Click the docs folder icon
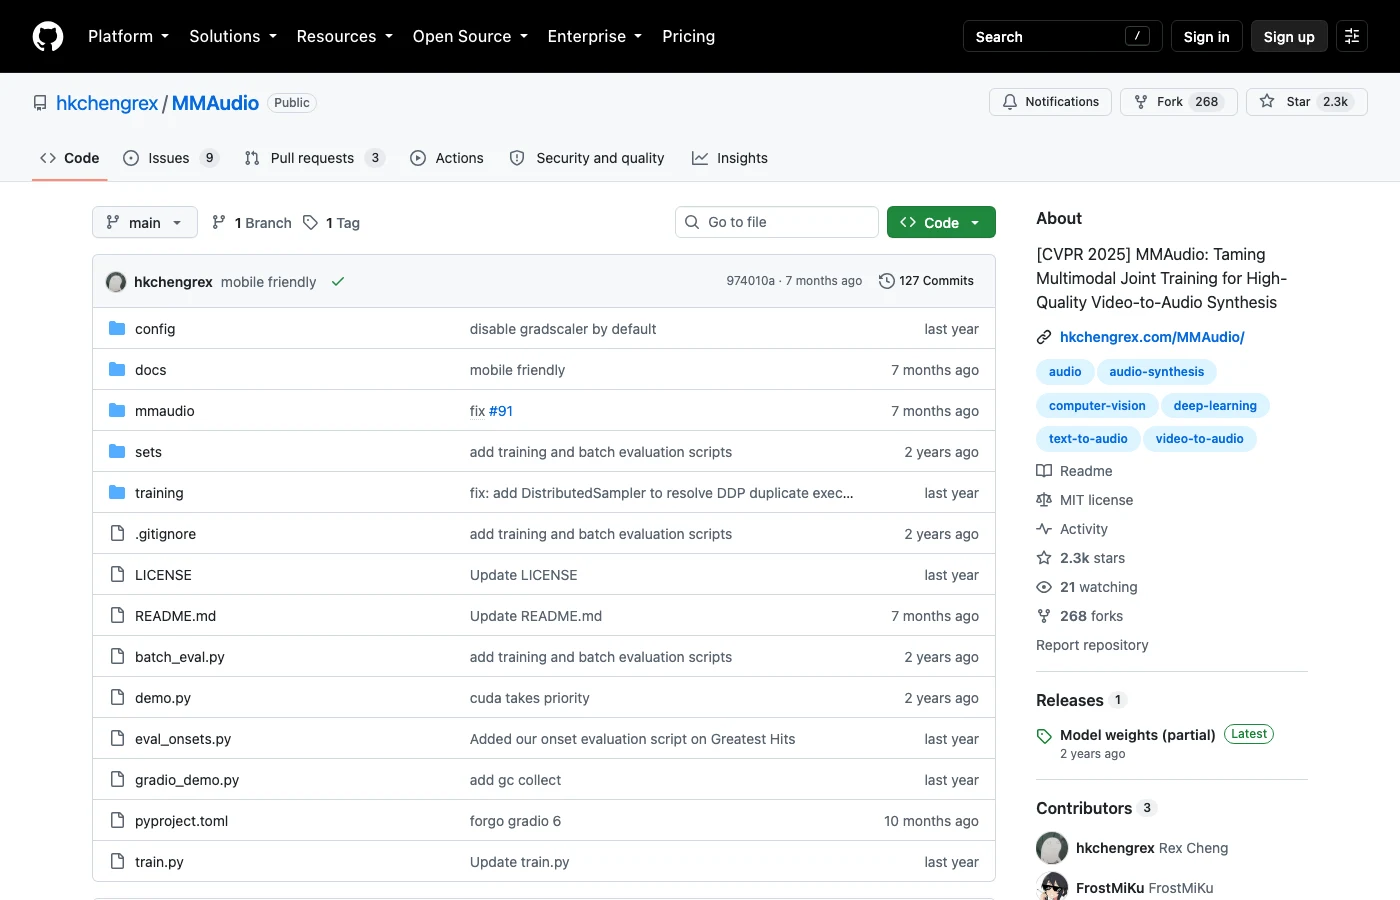This screenshot has height=900, width=1400. (x=117, y=370)
